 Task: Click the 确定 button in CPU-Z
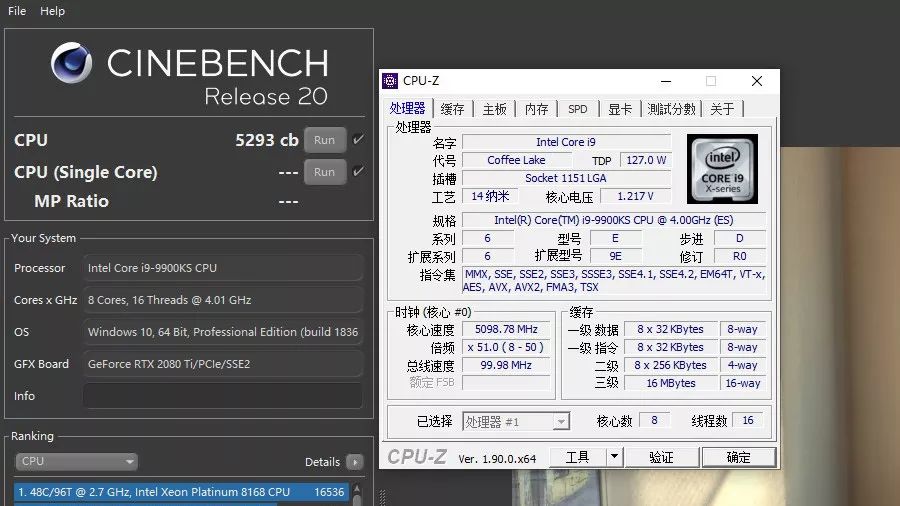pos(739,457)
